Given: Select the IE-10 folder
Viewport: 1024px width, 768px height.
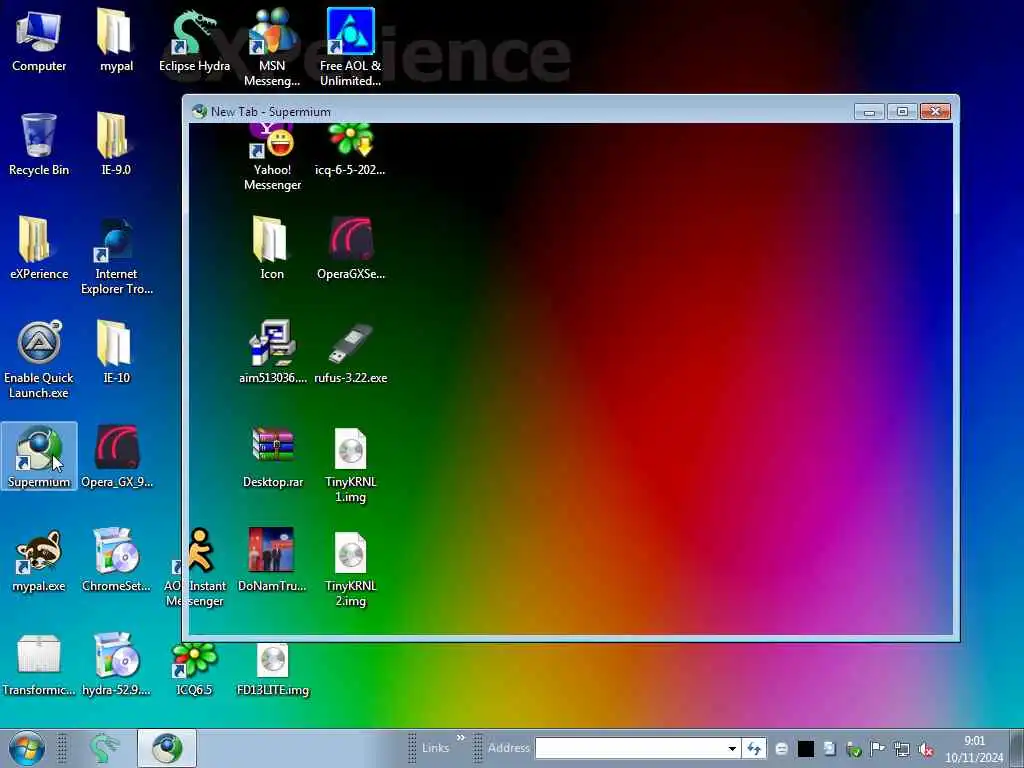Looking at the screenshot, I should [x=116, y=352].
